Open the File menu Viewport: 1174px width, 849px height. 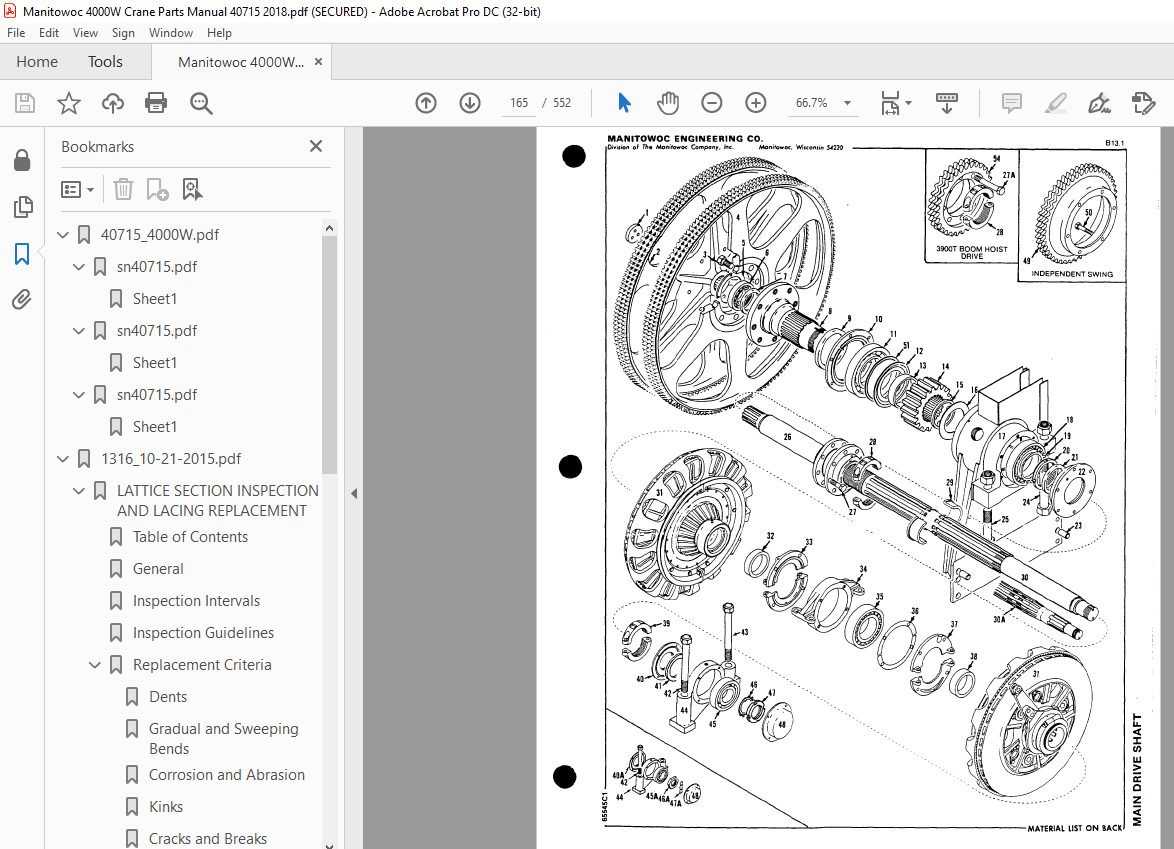[16, 33]
